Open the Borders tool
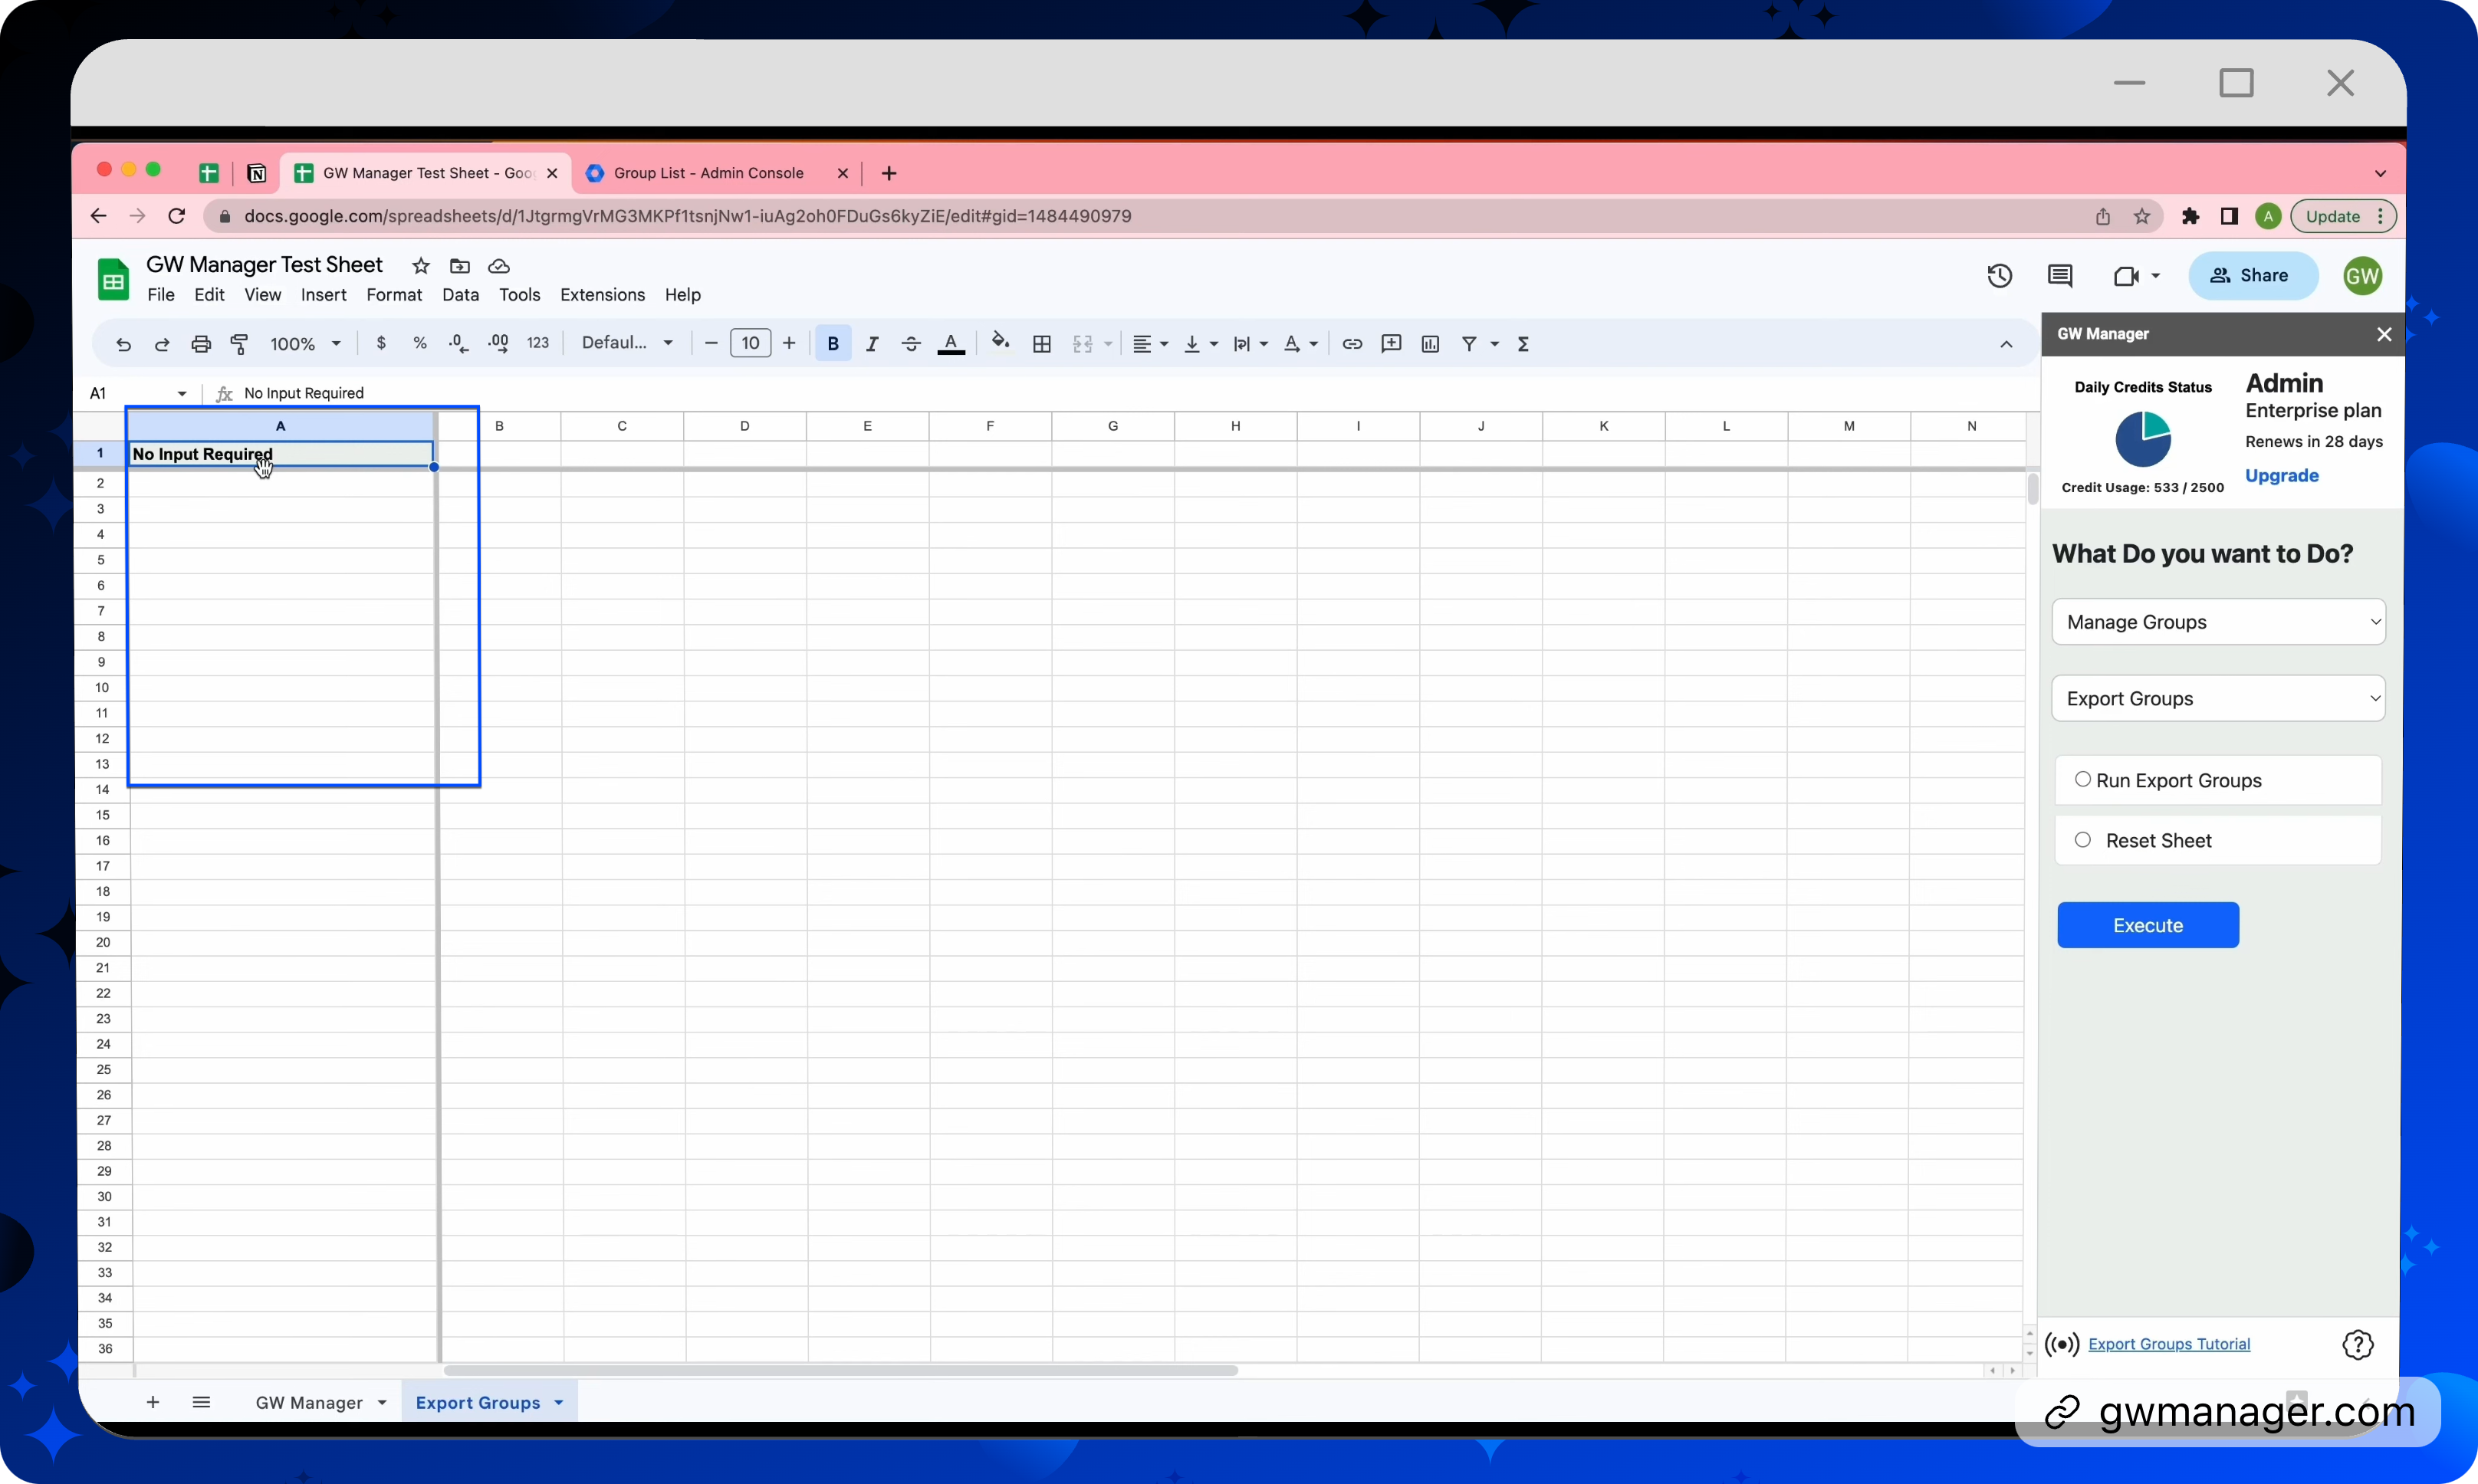The image size is (2478, 1484). (x=1042, y=343)
